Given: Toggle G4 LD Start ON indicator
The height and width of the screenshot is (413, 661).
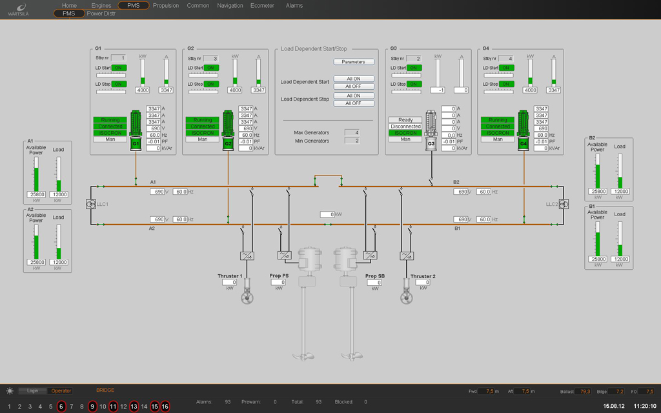Looking at the screenshot, I should coord(504,67).
